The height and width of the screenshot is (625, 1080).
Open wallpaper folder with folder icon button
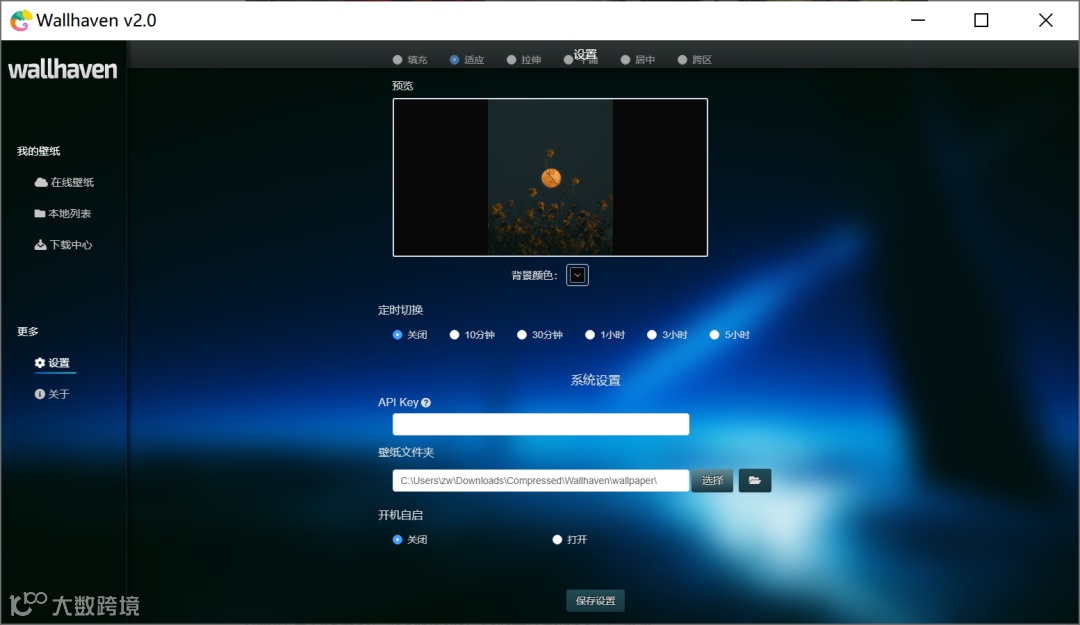pyautogui.click(x=755, y=480)
